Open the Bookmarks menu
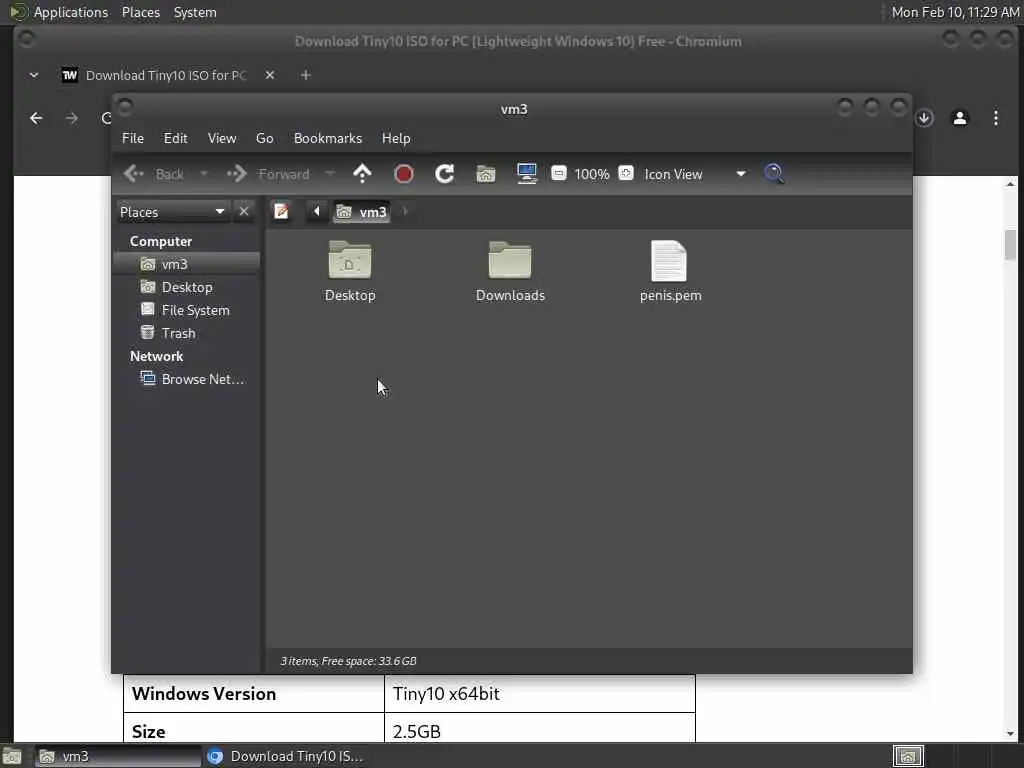The image size is (1024, 768). coord(328,138)
